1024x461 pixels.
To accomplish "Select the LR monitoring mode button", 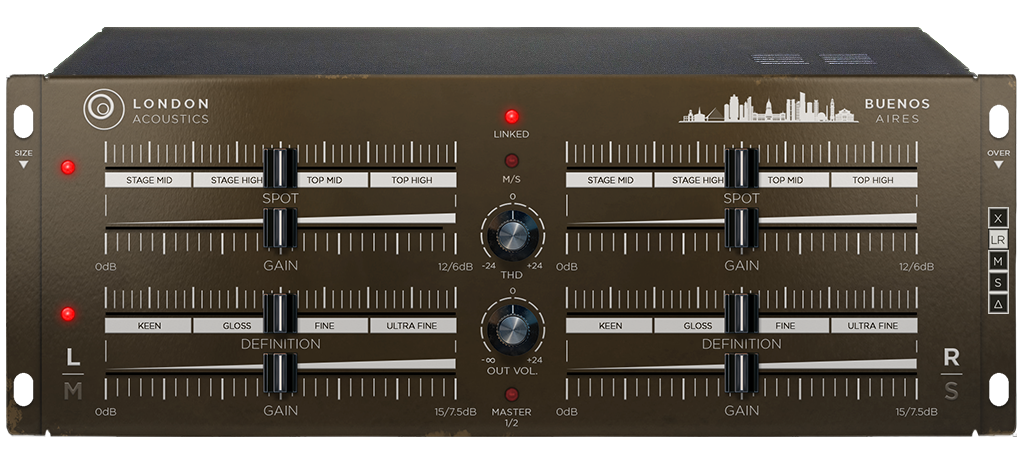I will pos(997,240).
